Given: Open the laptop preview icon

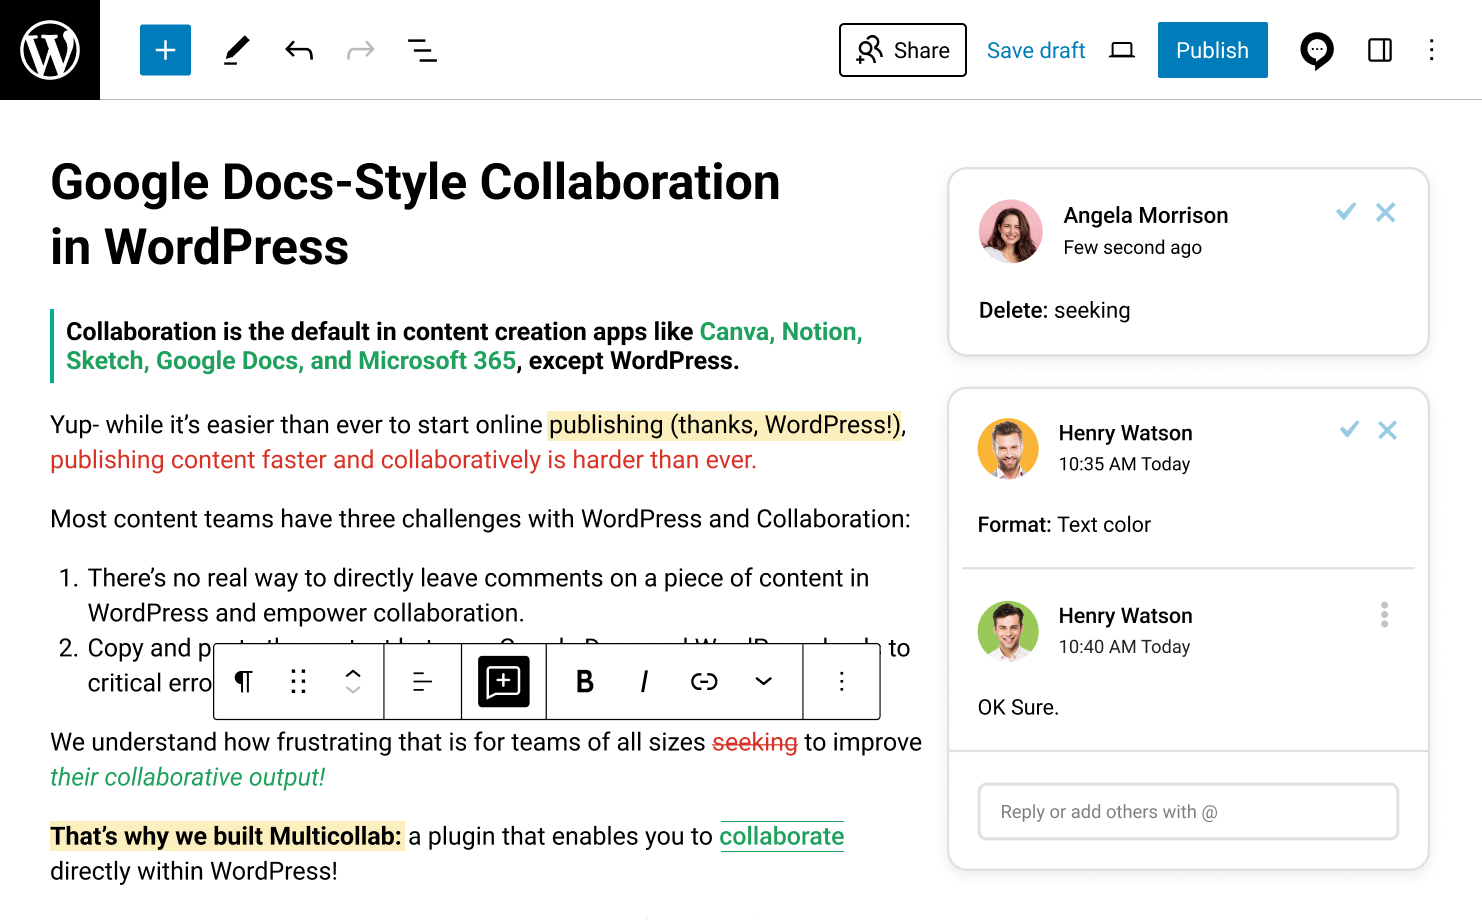Looking at the screenshot, I should click(1122, 50).
